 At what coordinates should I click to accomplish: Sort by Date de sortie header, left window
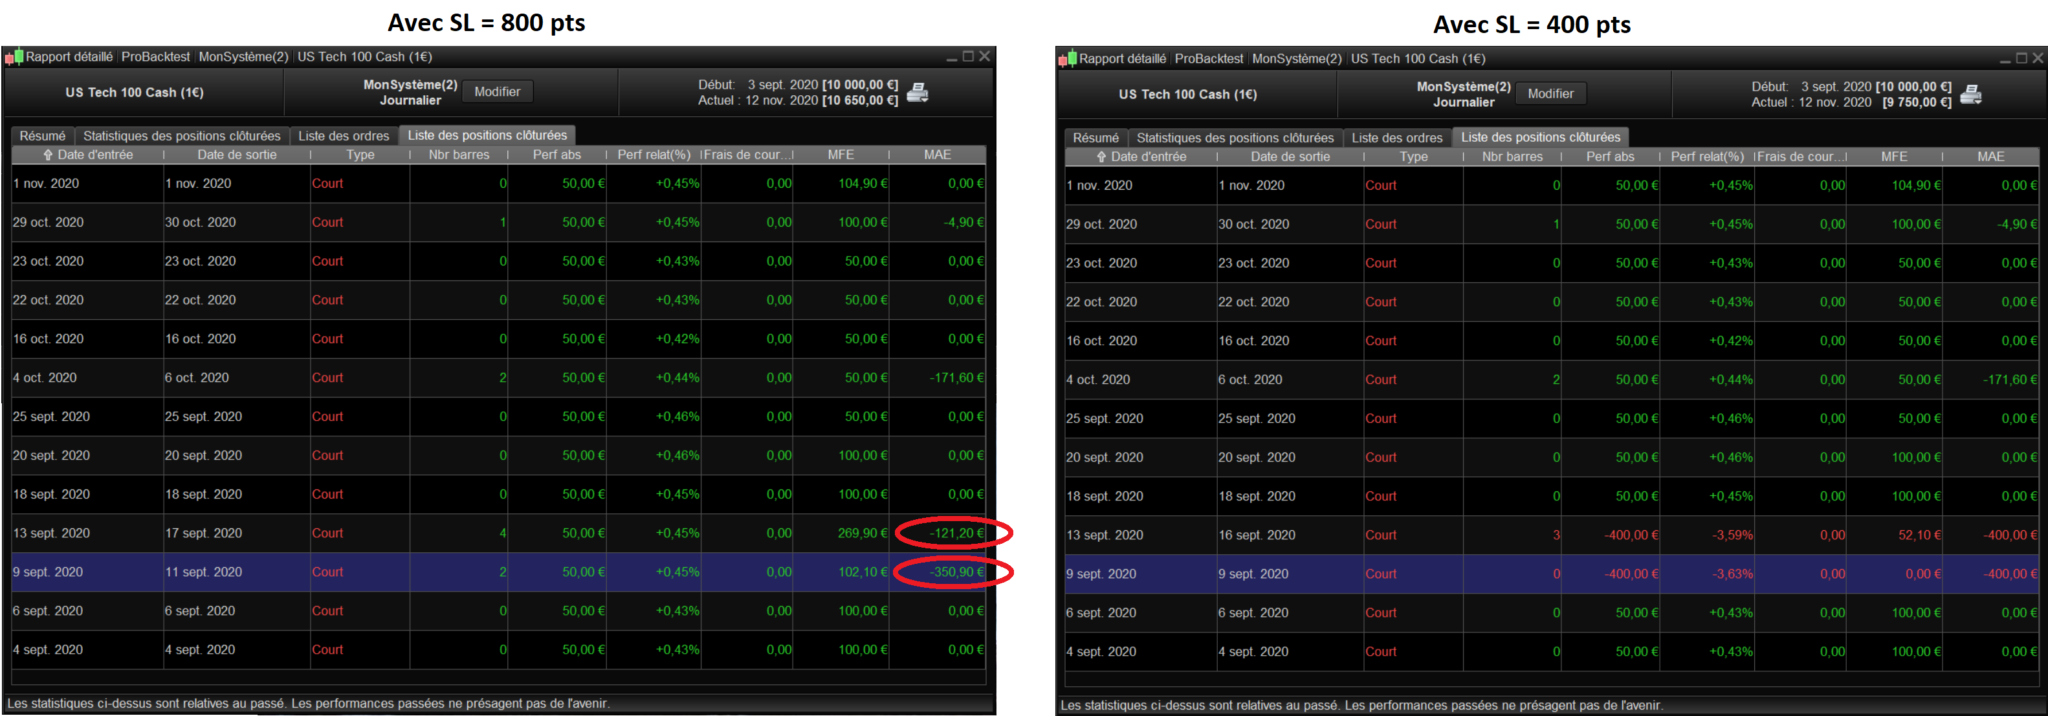pos(237,155)
